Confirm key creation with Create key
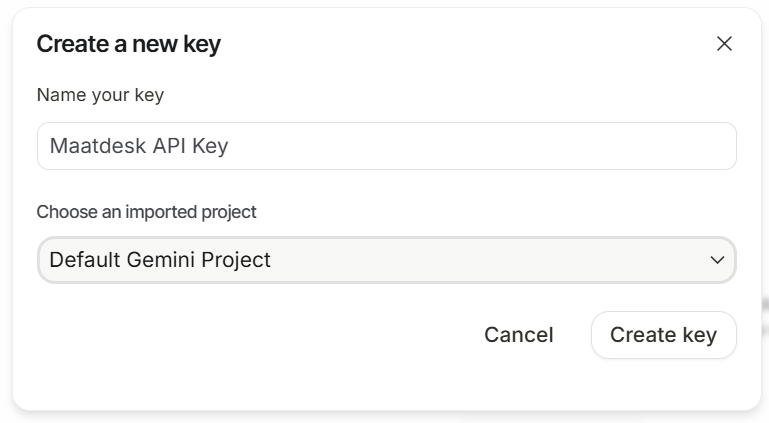769x423 pixels. click(x=663, y=335)
